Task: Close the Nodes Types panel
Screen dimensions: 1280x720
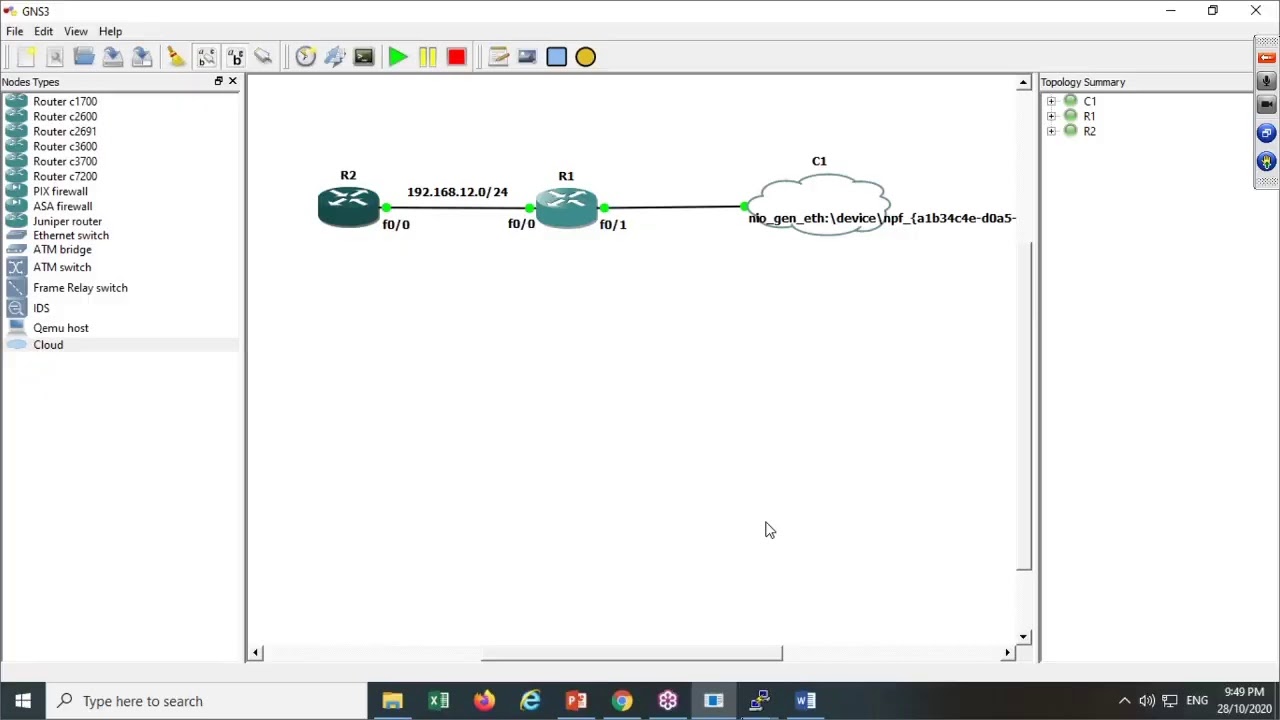Action: [x=233, y=81]
